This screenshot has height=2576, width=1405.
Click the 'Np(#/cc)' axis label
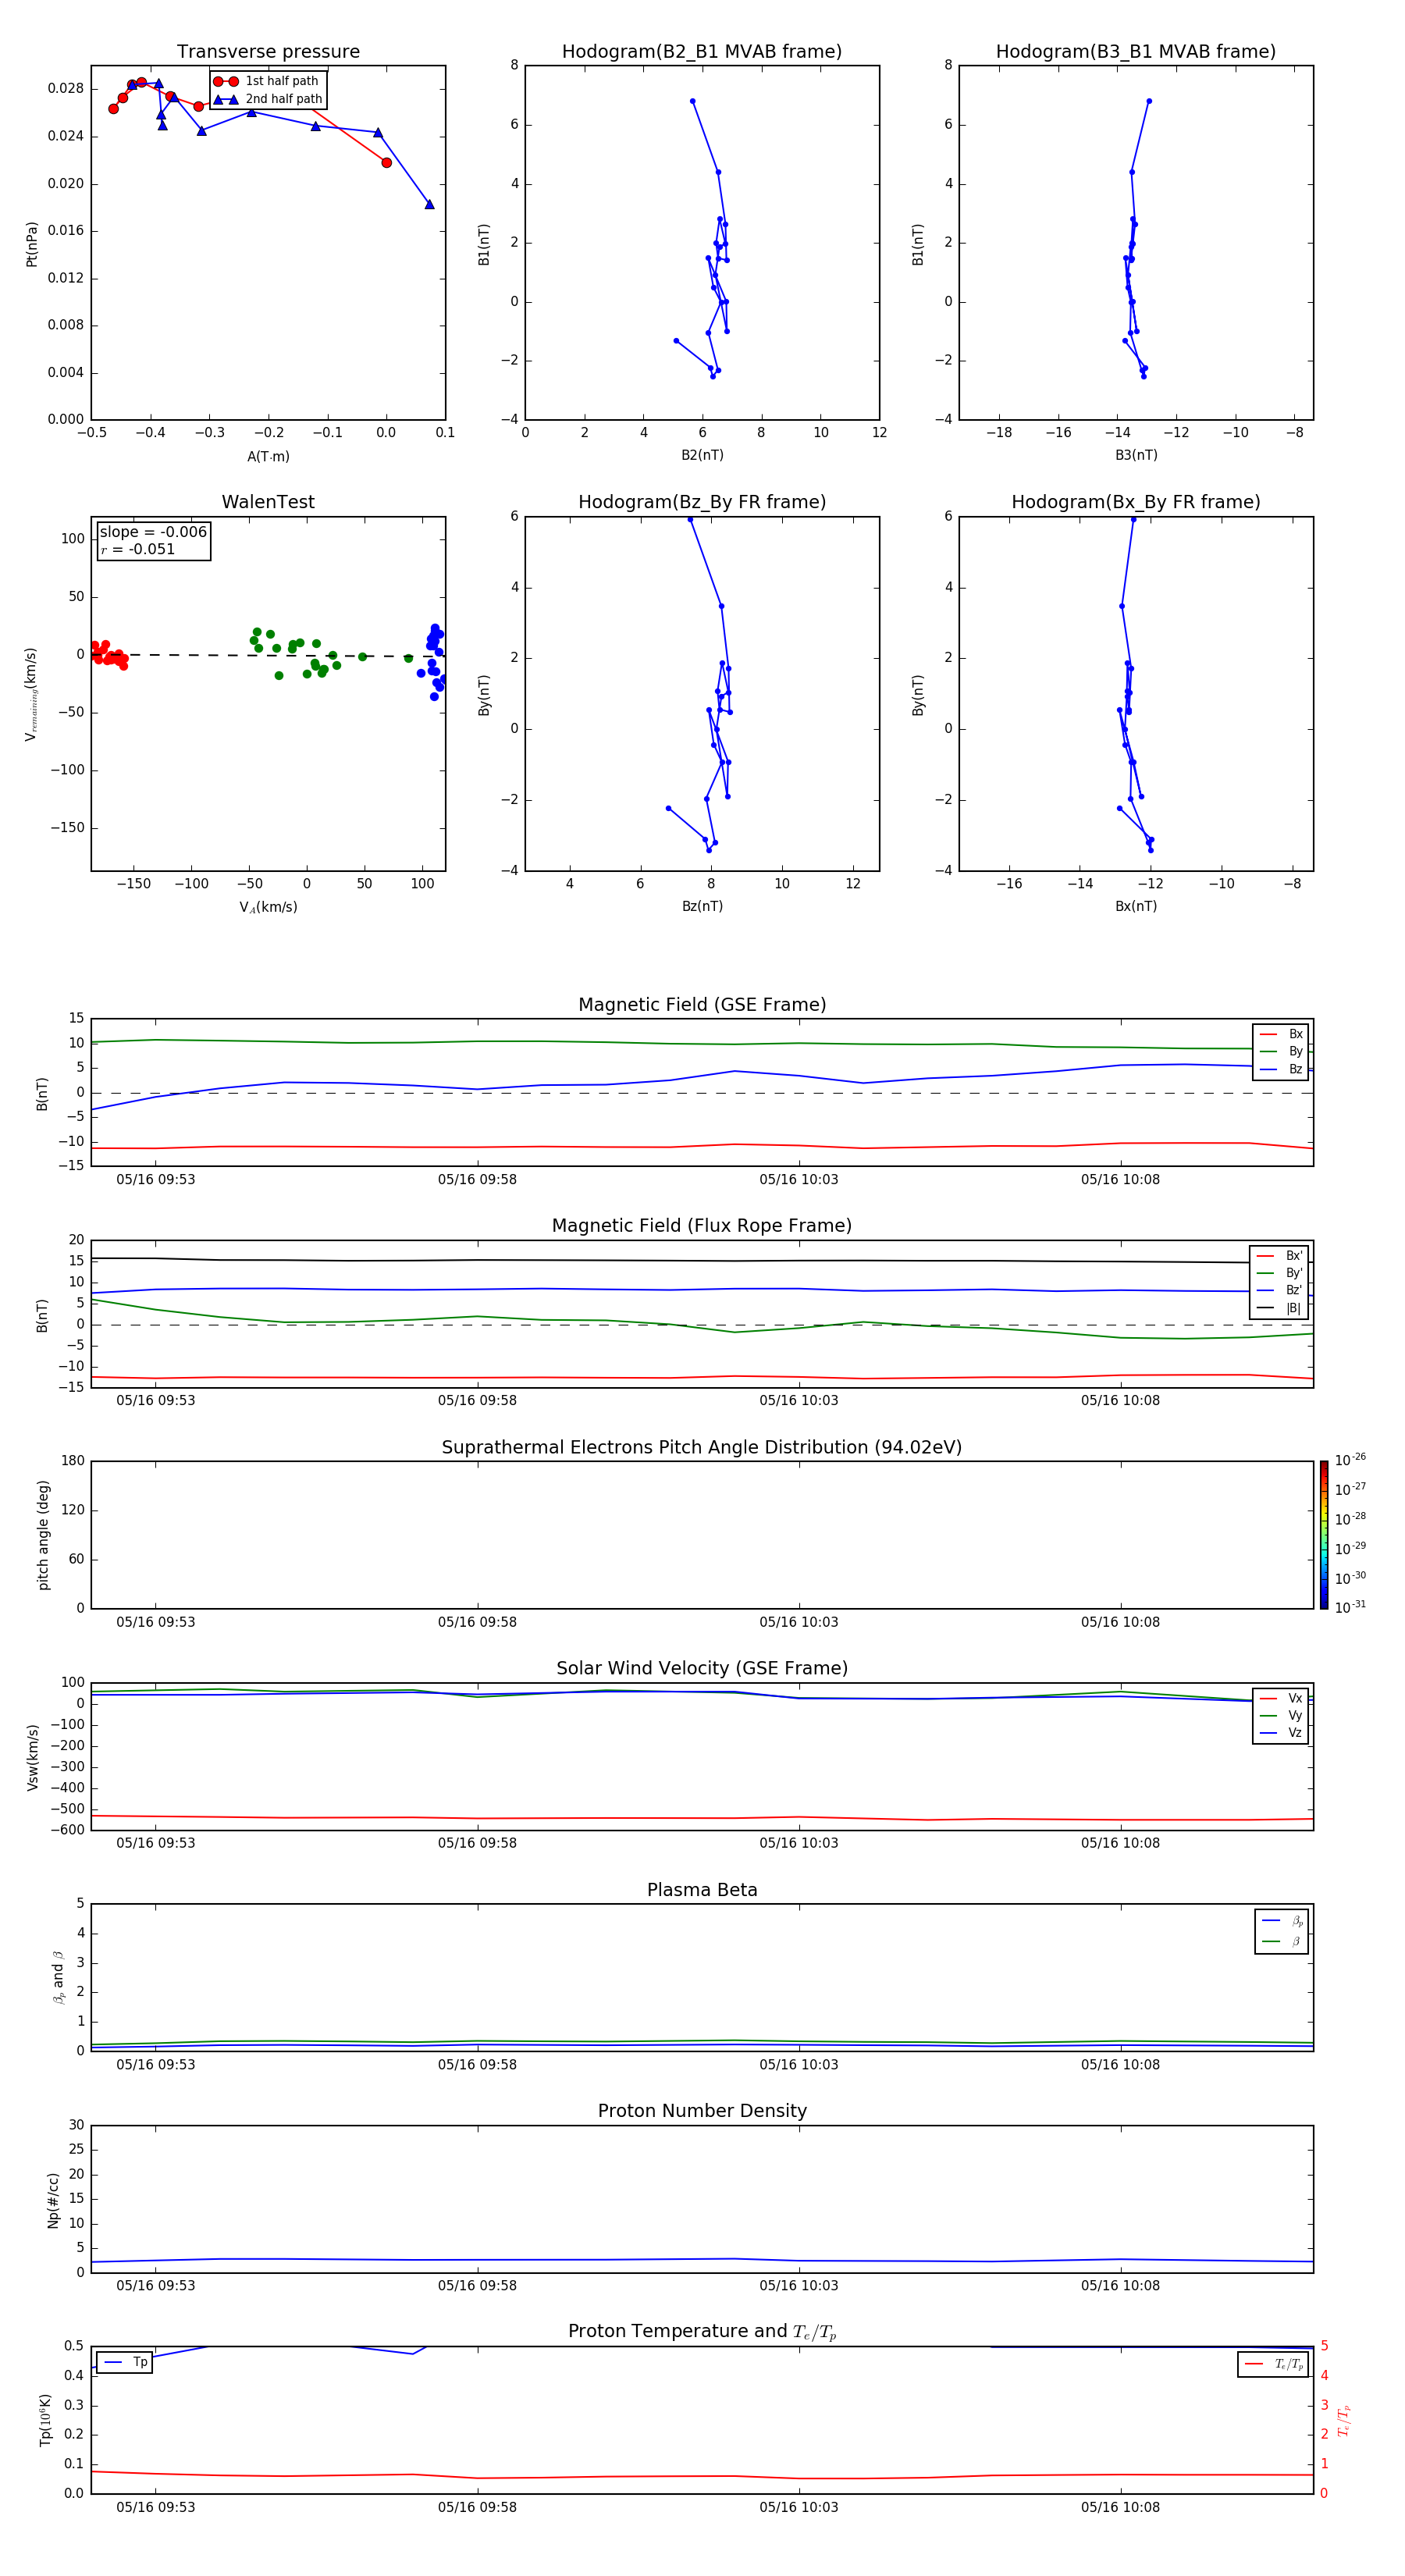[x=54, y=2199]
